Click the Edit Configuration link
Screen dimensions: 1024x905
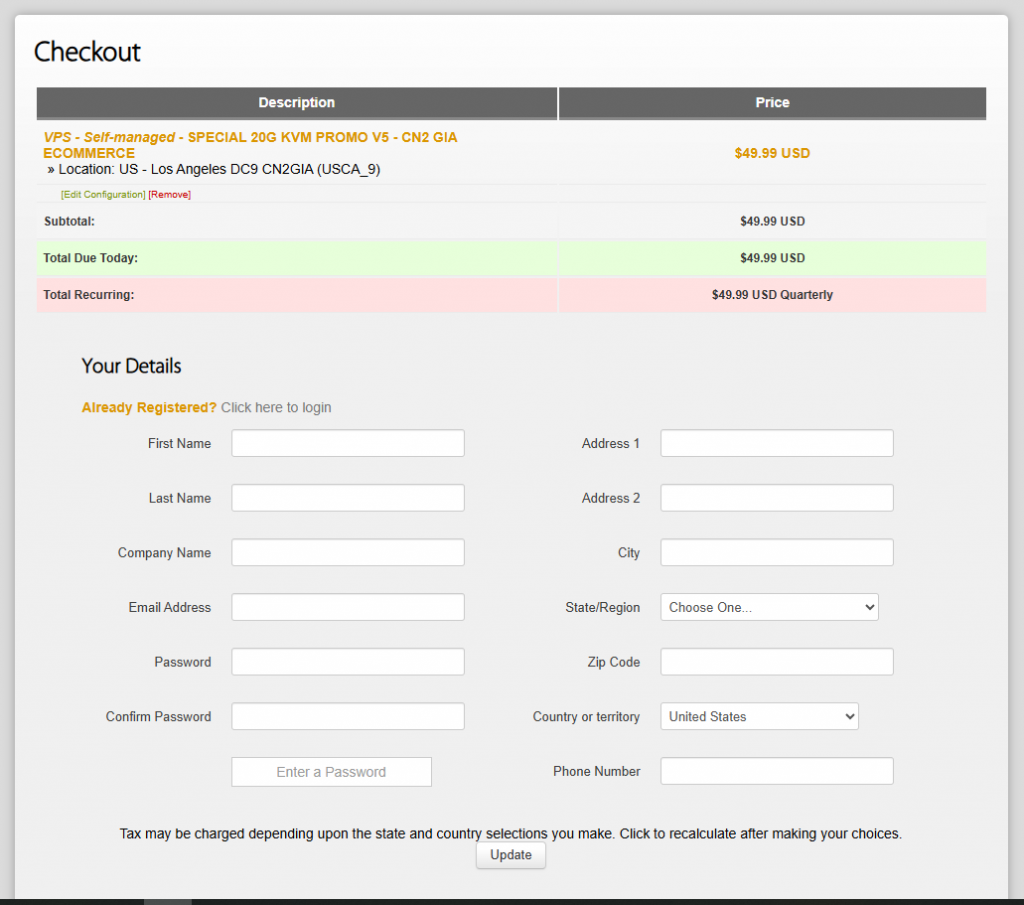(x=103, y=194)
